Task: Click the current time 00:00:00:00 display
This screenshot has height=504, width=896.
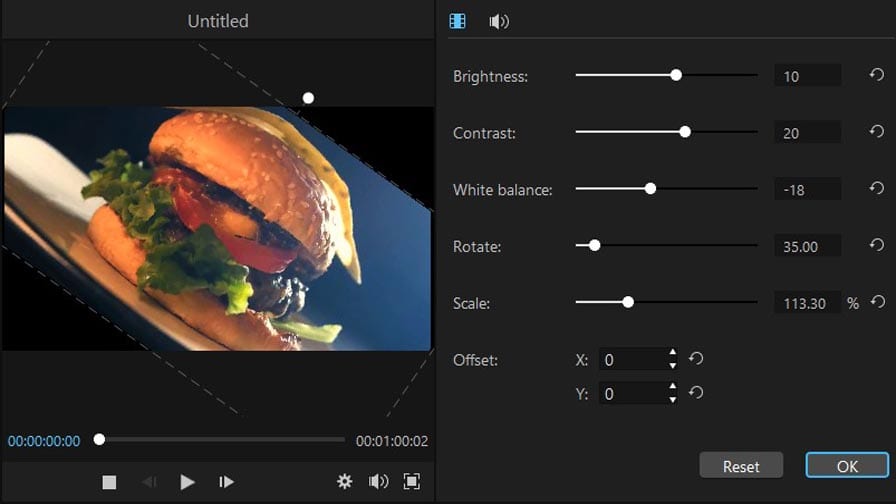Action: pos(44,441)
